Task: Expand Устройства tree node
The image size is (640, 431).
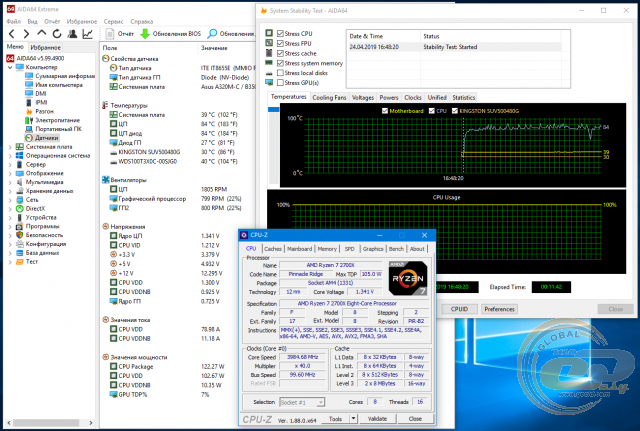Action: tap(10, 218)
